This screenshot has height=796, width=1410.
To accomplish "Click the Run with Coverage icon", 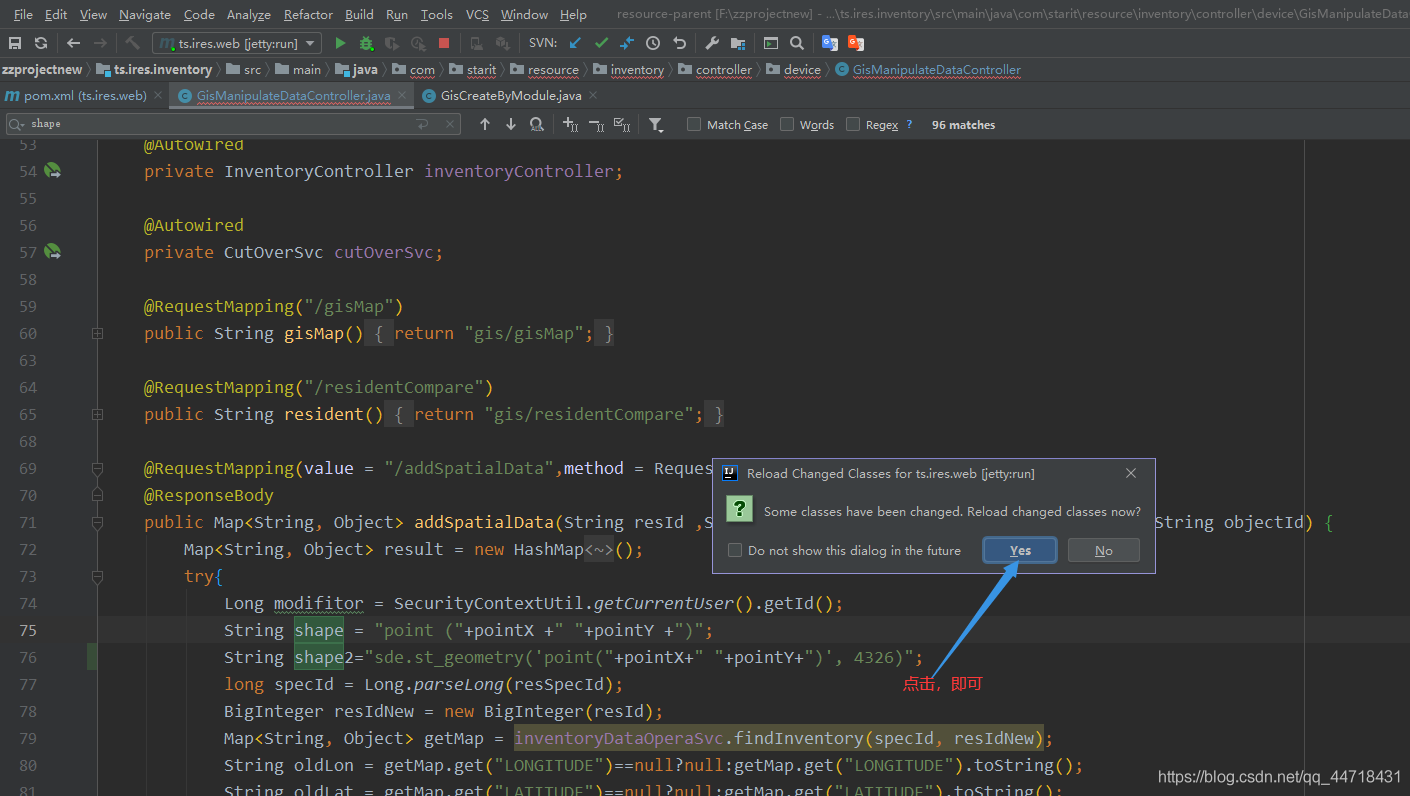I will [392, 43].
